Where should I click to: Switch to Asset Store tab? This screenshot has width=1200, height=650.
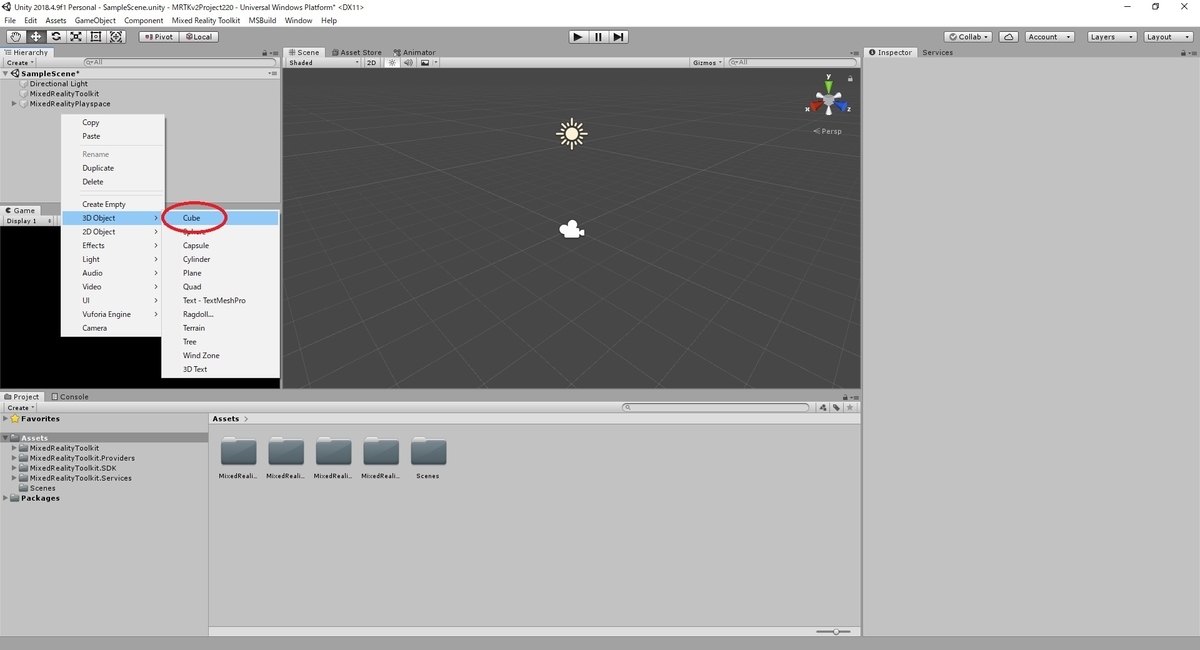click(x=356, y=53)
